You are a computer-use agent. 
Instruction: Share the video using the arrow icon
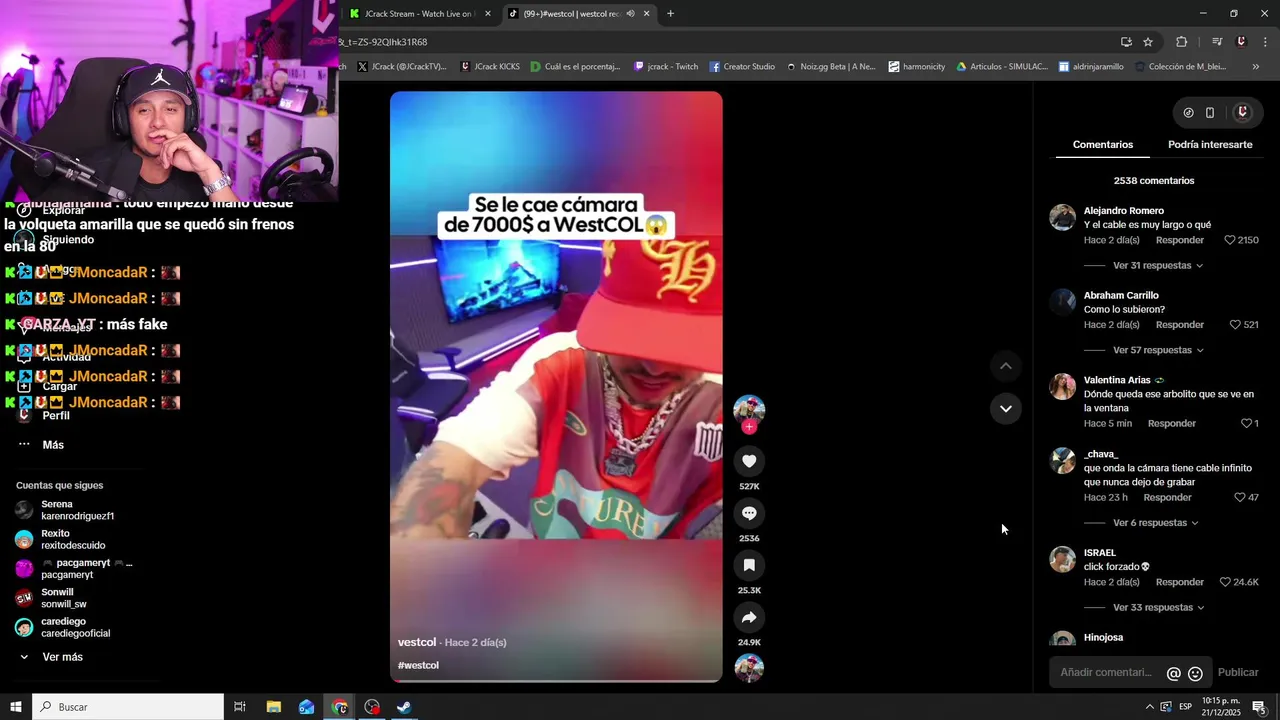coord(749,617)
